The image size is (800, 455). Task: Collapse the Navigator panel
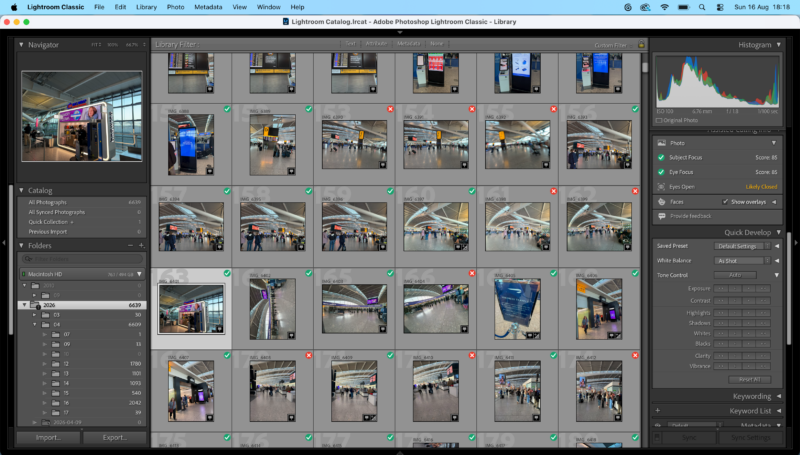coord(21,45)
